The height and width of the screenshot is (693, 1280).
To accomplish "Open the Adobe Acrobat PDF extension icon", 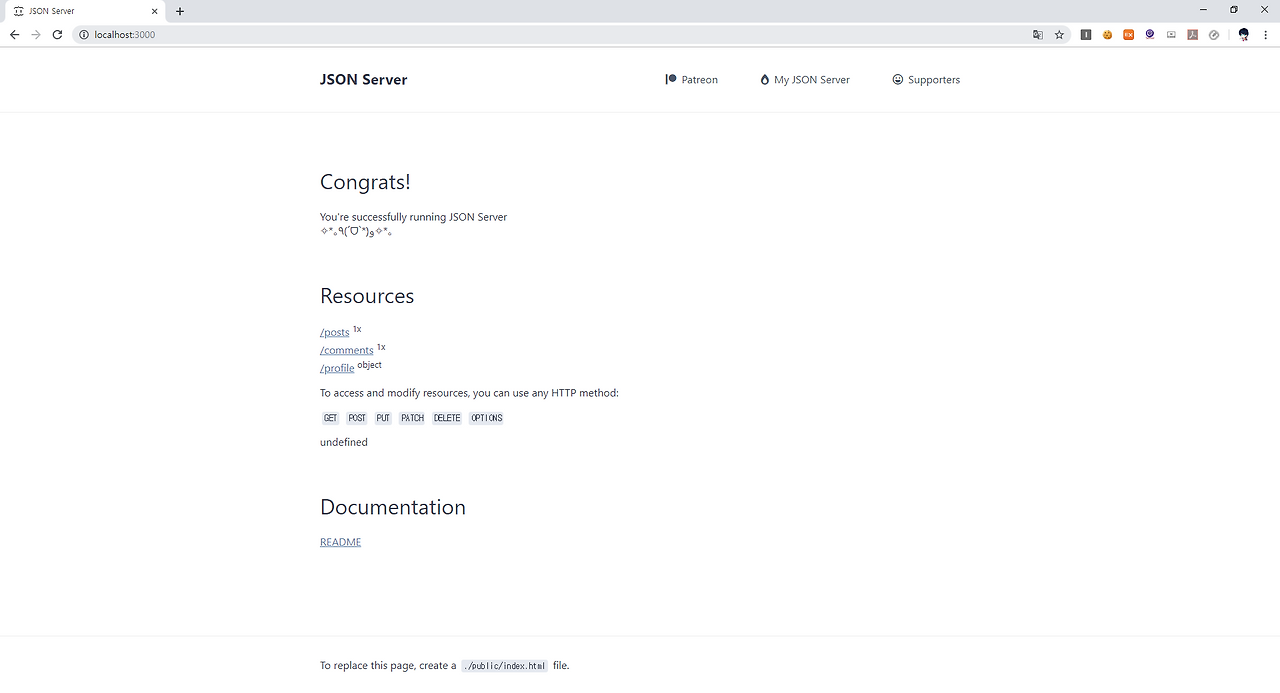I will point(1192,34).
